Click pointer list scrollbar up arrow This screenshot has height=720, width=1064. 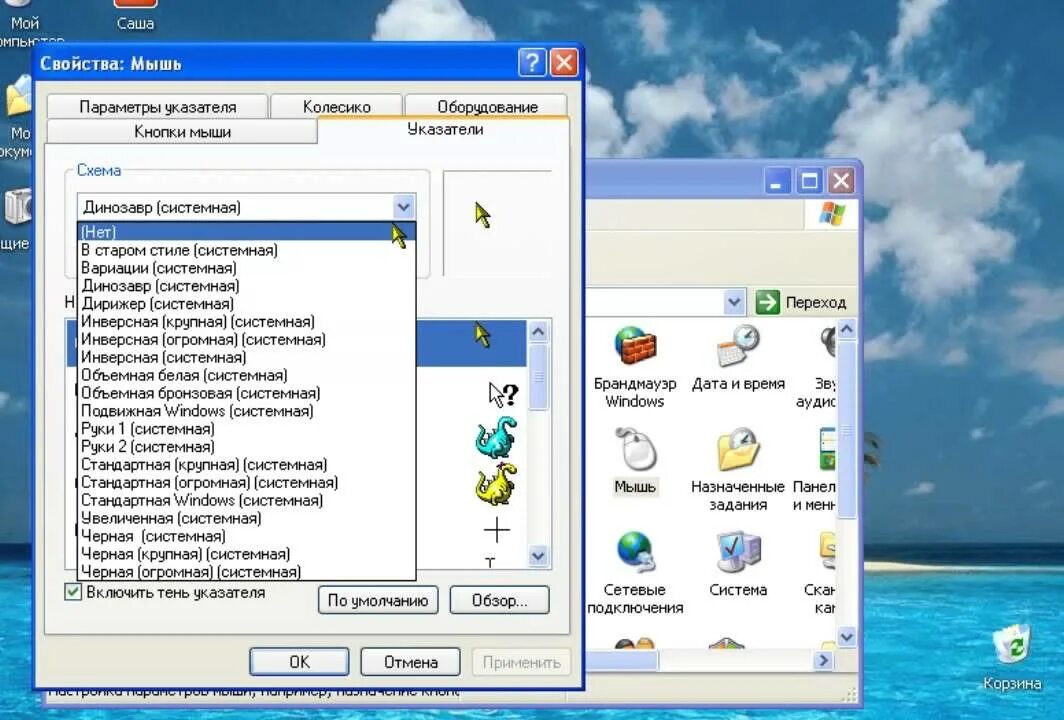coord(538,332)
